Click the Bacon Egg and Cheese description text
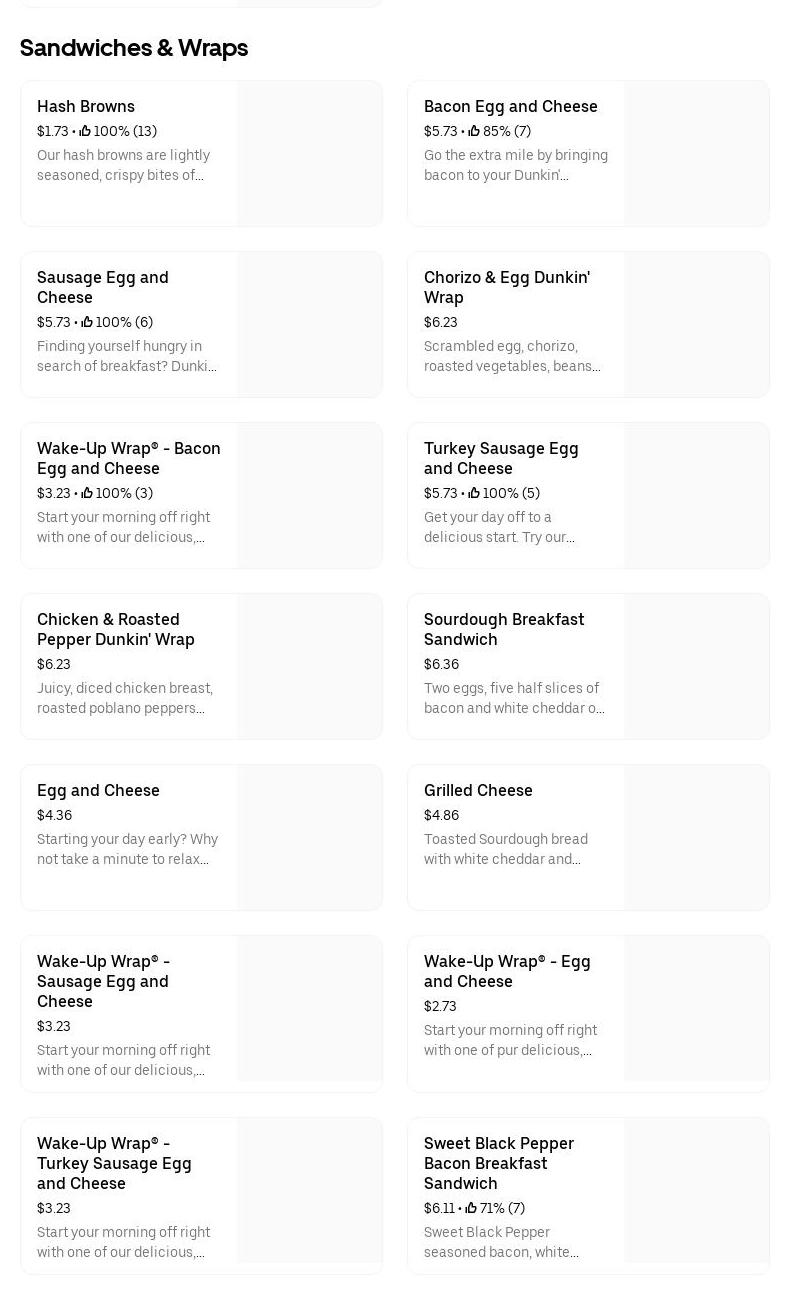Viewport: 804px width, 1294px height. click(x=516, y=165)
